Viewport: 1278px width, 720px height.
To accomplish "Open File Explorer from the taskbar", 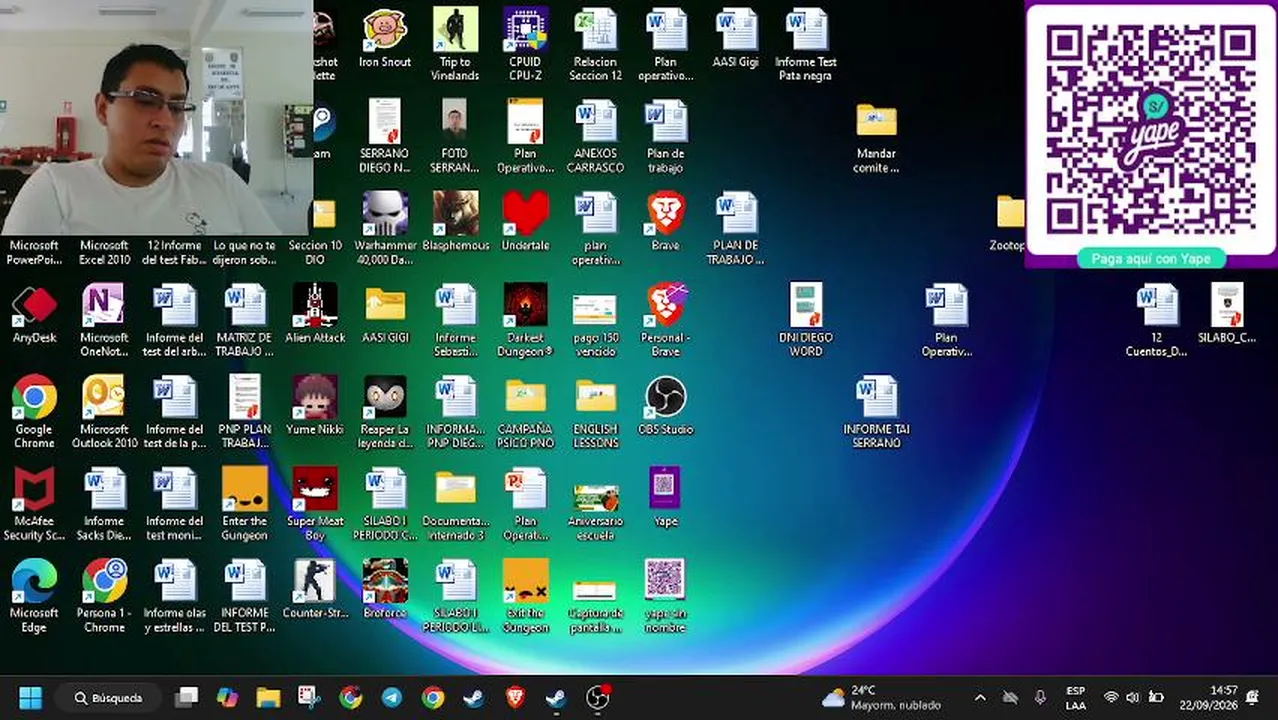I will point(268,697).
